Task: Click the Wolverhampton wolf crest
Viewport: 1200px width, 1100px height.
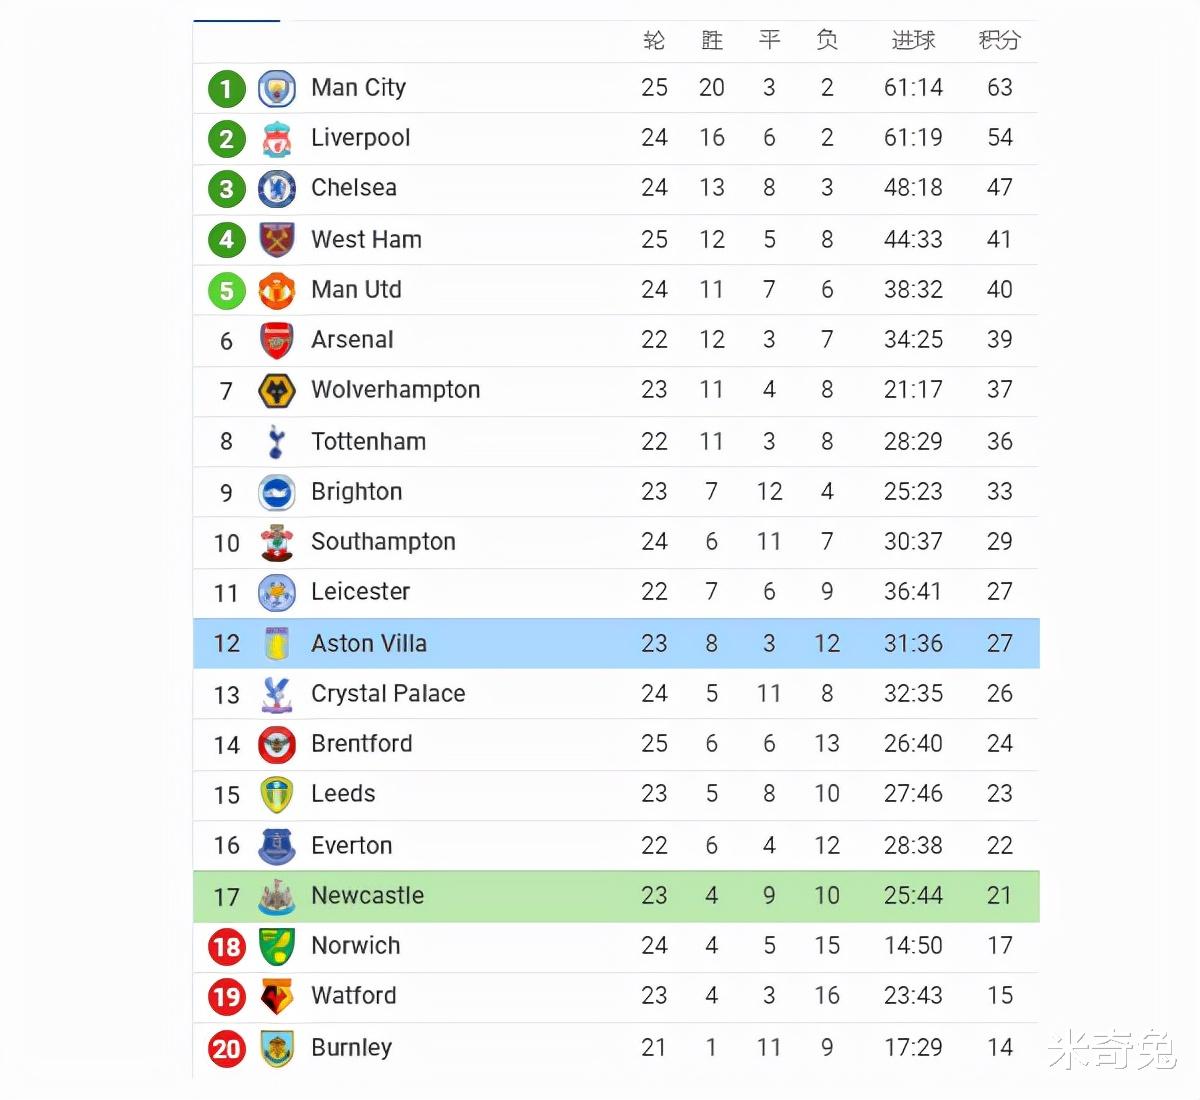Action: pyautogui.click(x=277, y=391)
